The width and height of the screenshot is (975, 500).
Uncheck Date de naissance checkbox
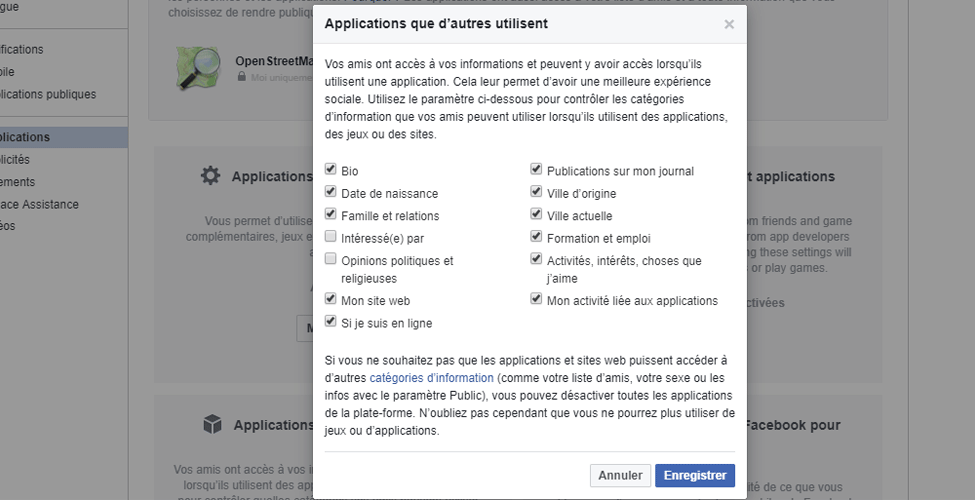330,192
